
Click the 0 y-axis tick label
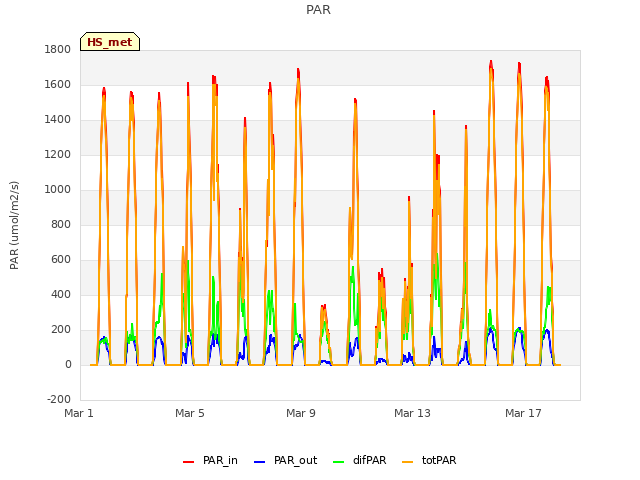[x=68, y=364]
